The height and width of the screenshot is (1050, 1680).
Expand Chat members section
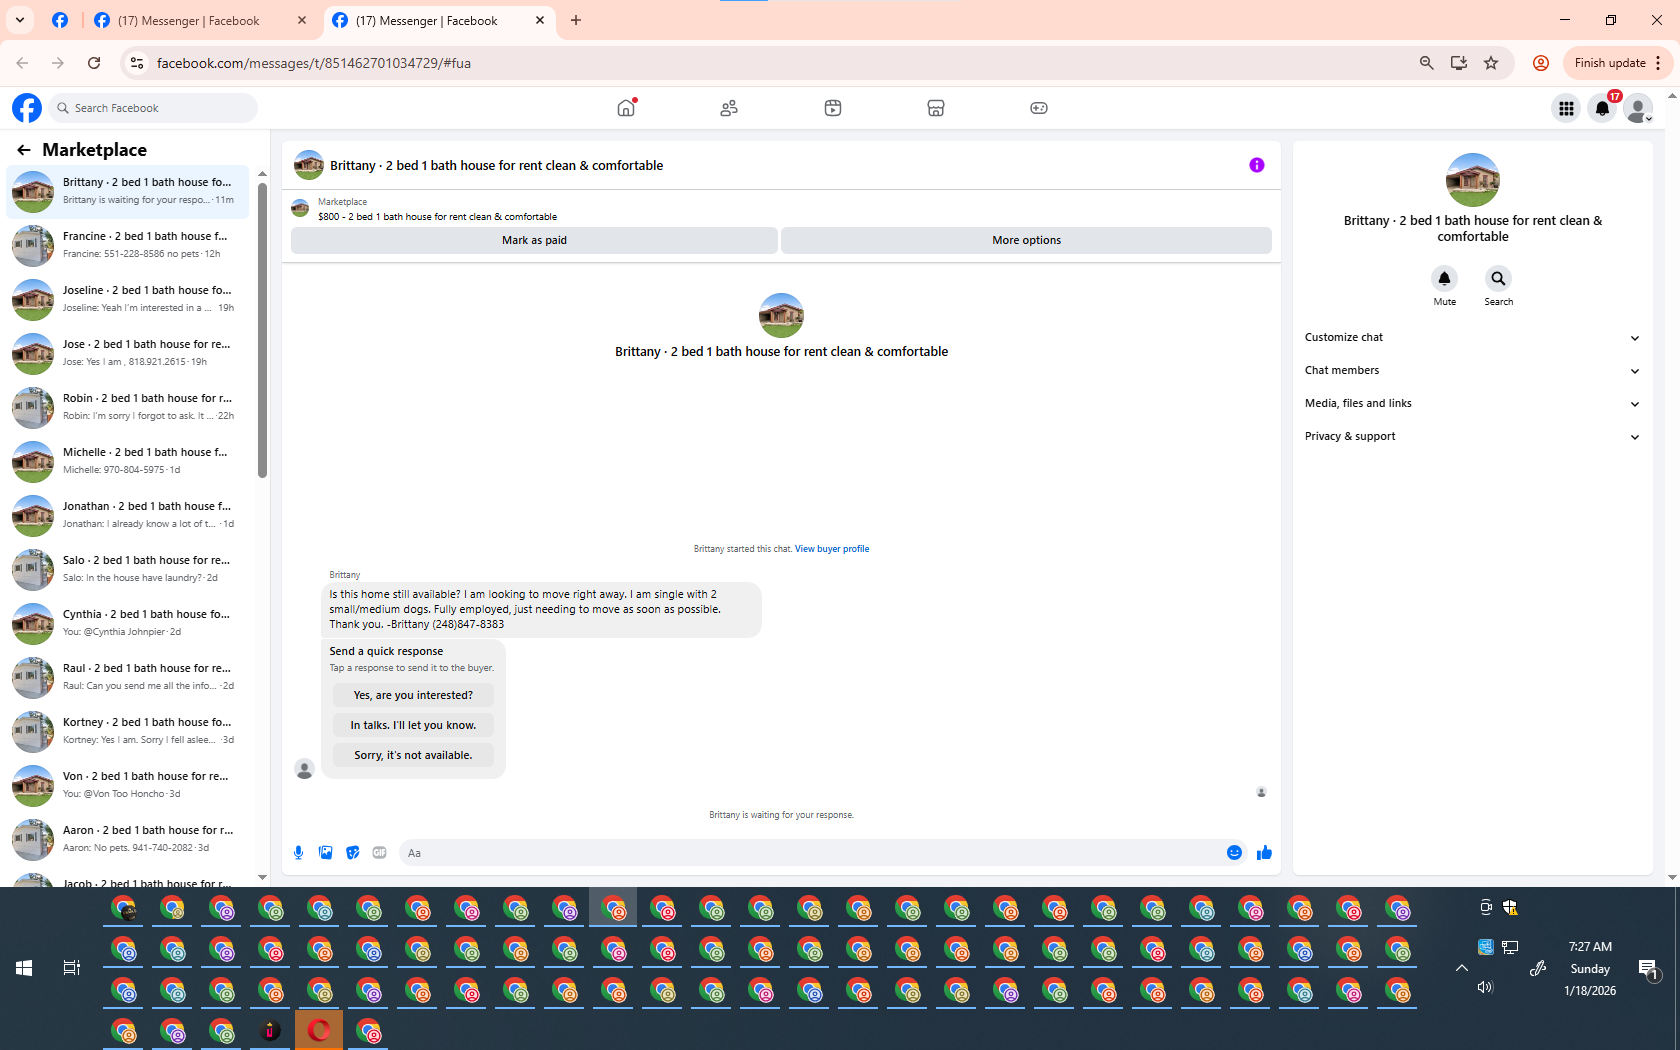[x=1472, y=371]
